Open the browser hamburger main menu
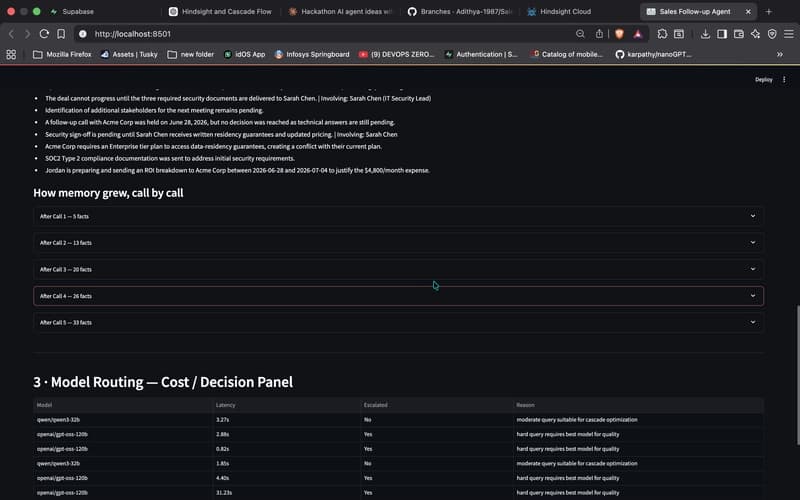 pyautogui.click(x=789, y=34)
